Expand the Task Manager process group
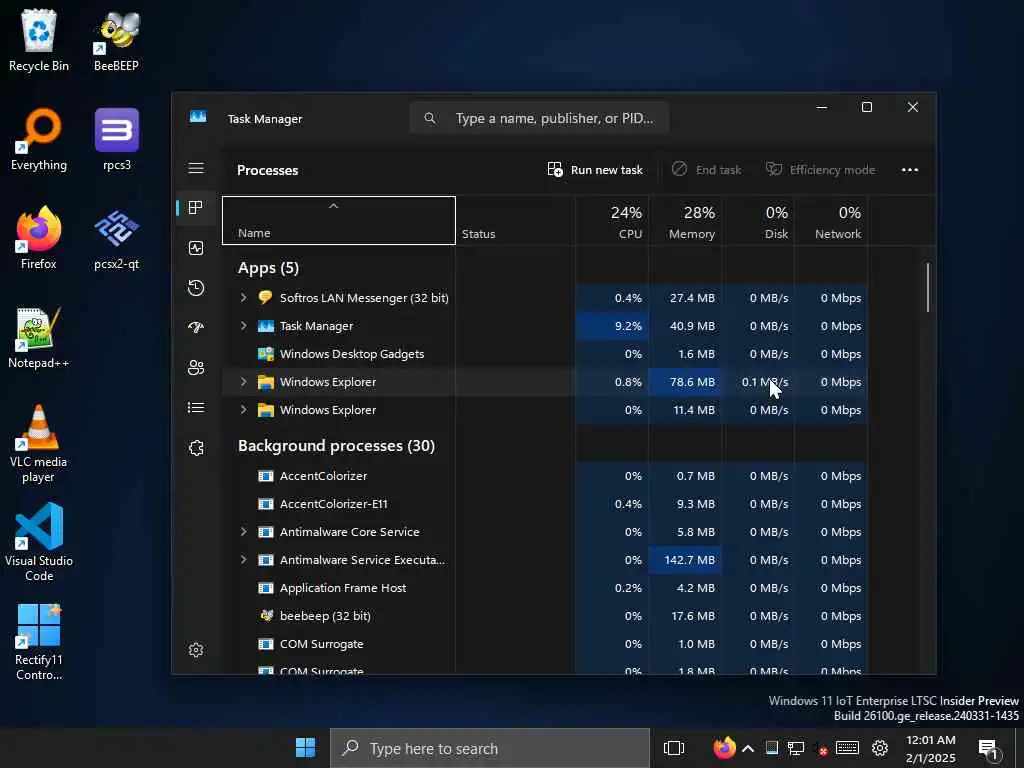The width and height of the screenshot is (1024, 768). 244,326
